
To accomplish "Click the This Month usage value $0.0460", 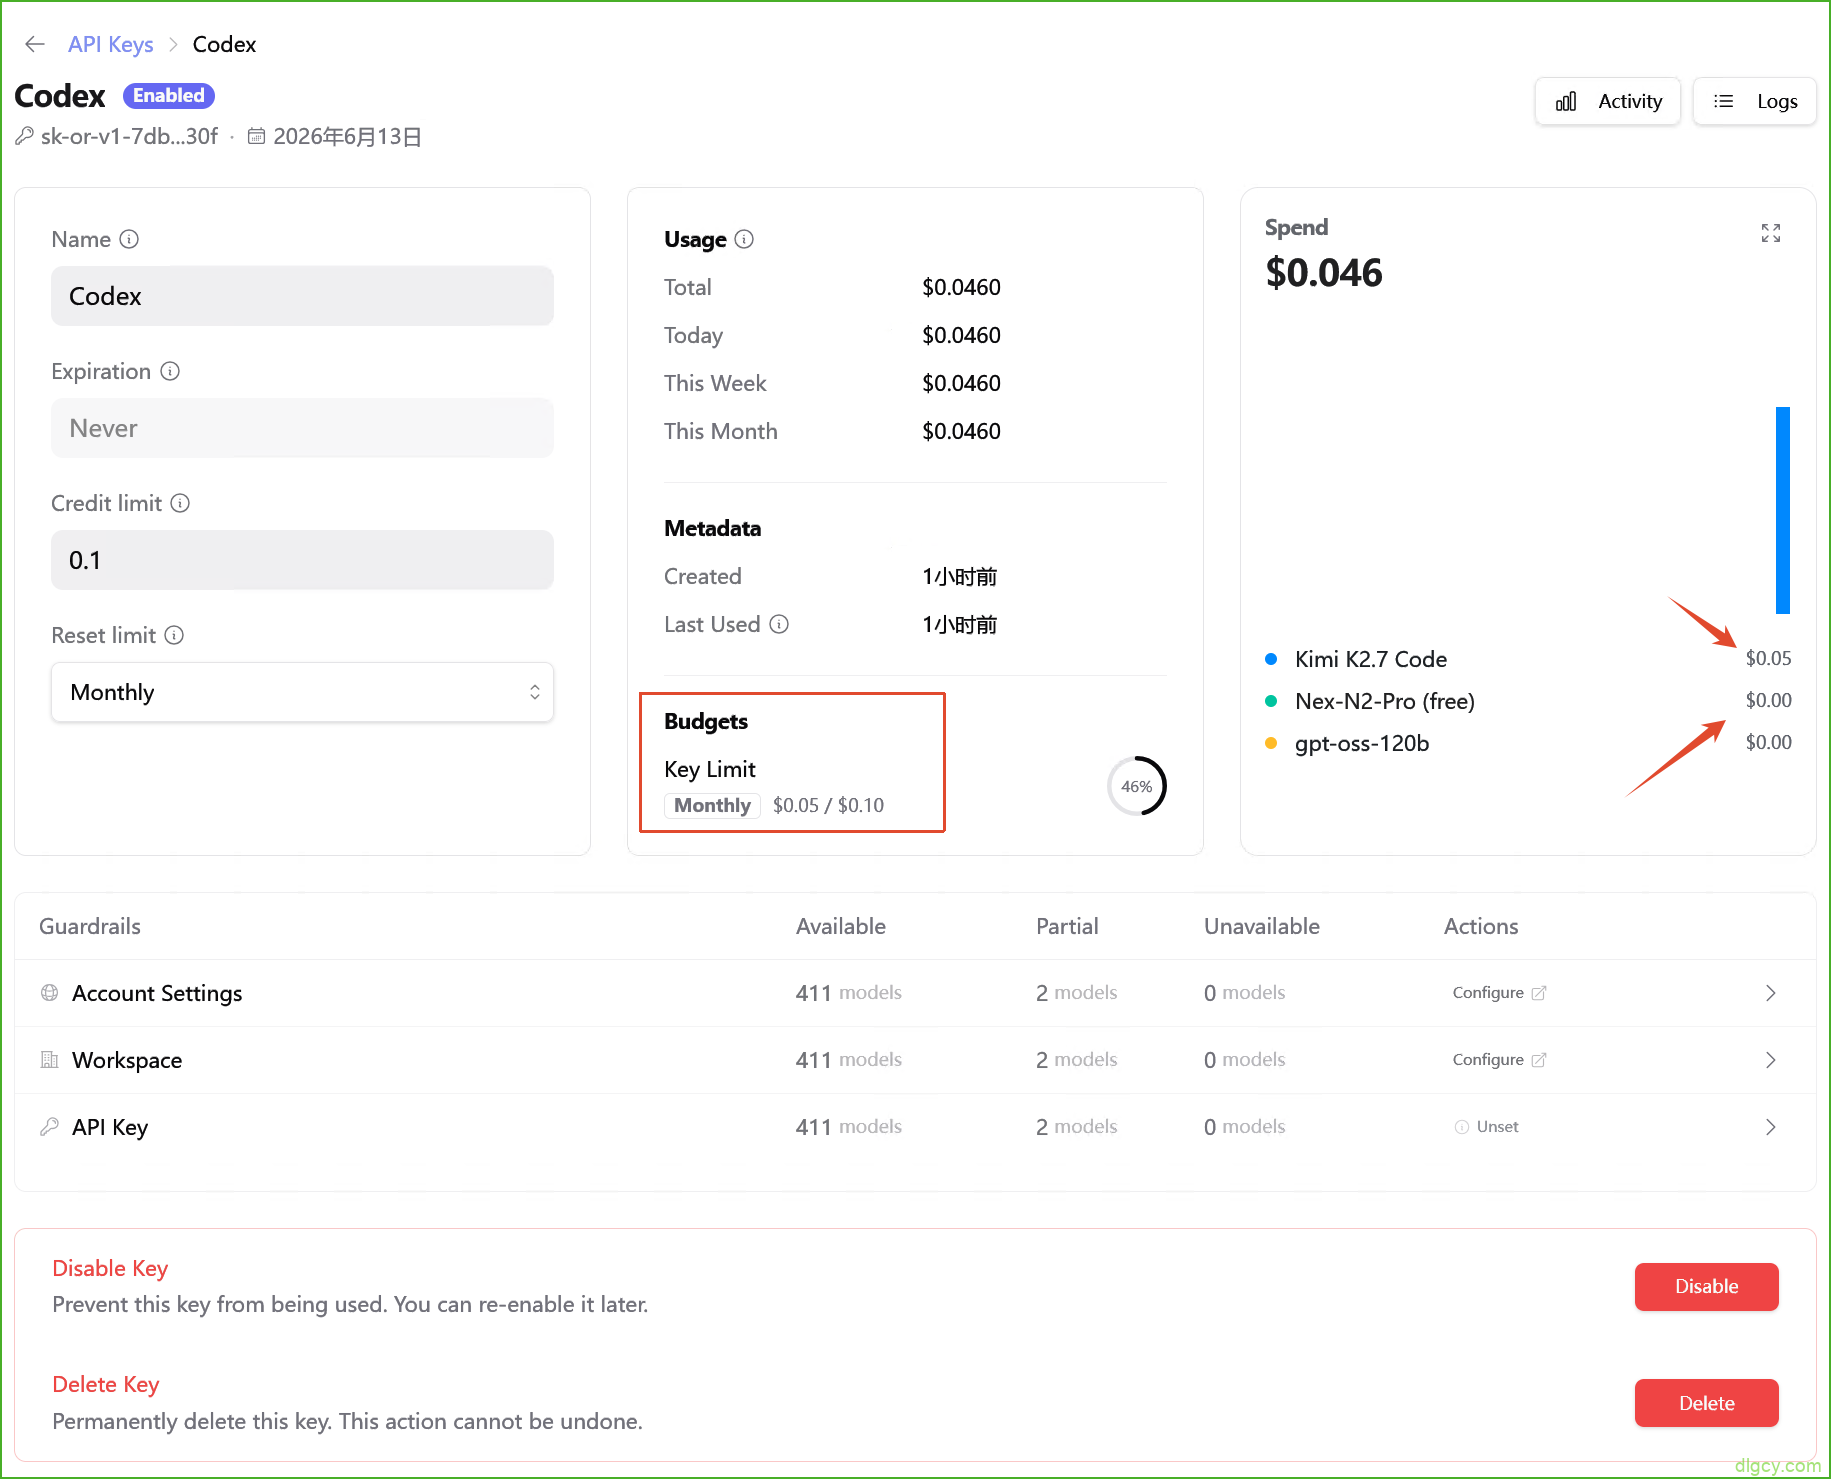I will [x=961, y=431].
